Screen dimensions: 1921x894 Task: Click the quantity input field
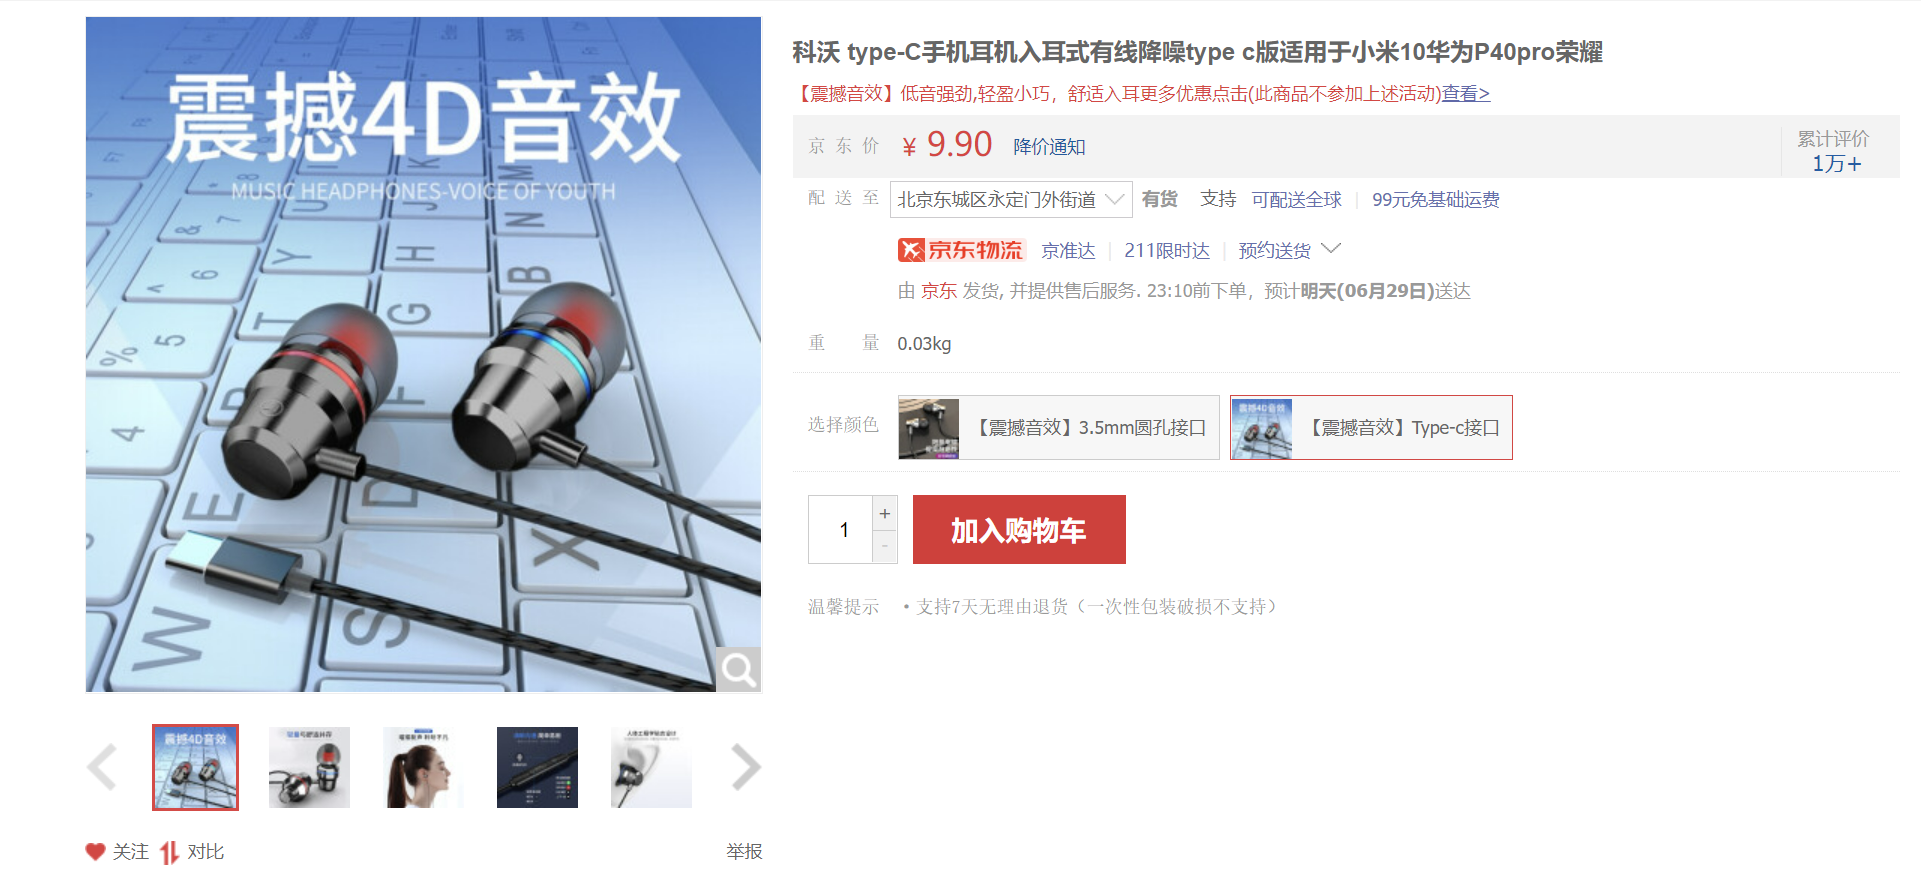(x=841, y=529)
